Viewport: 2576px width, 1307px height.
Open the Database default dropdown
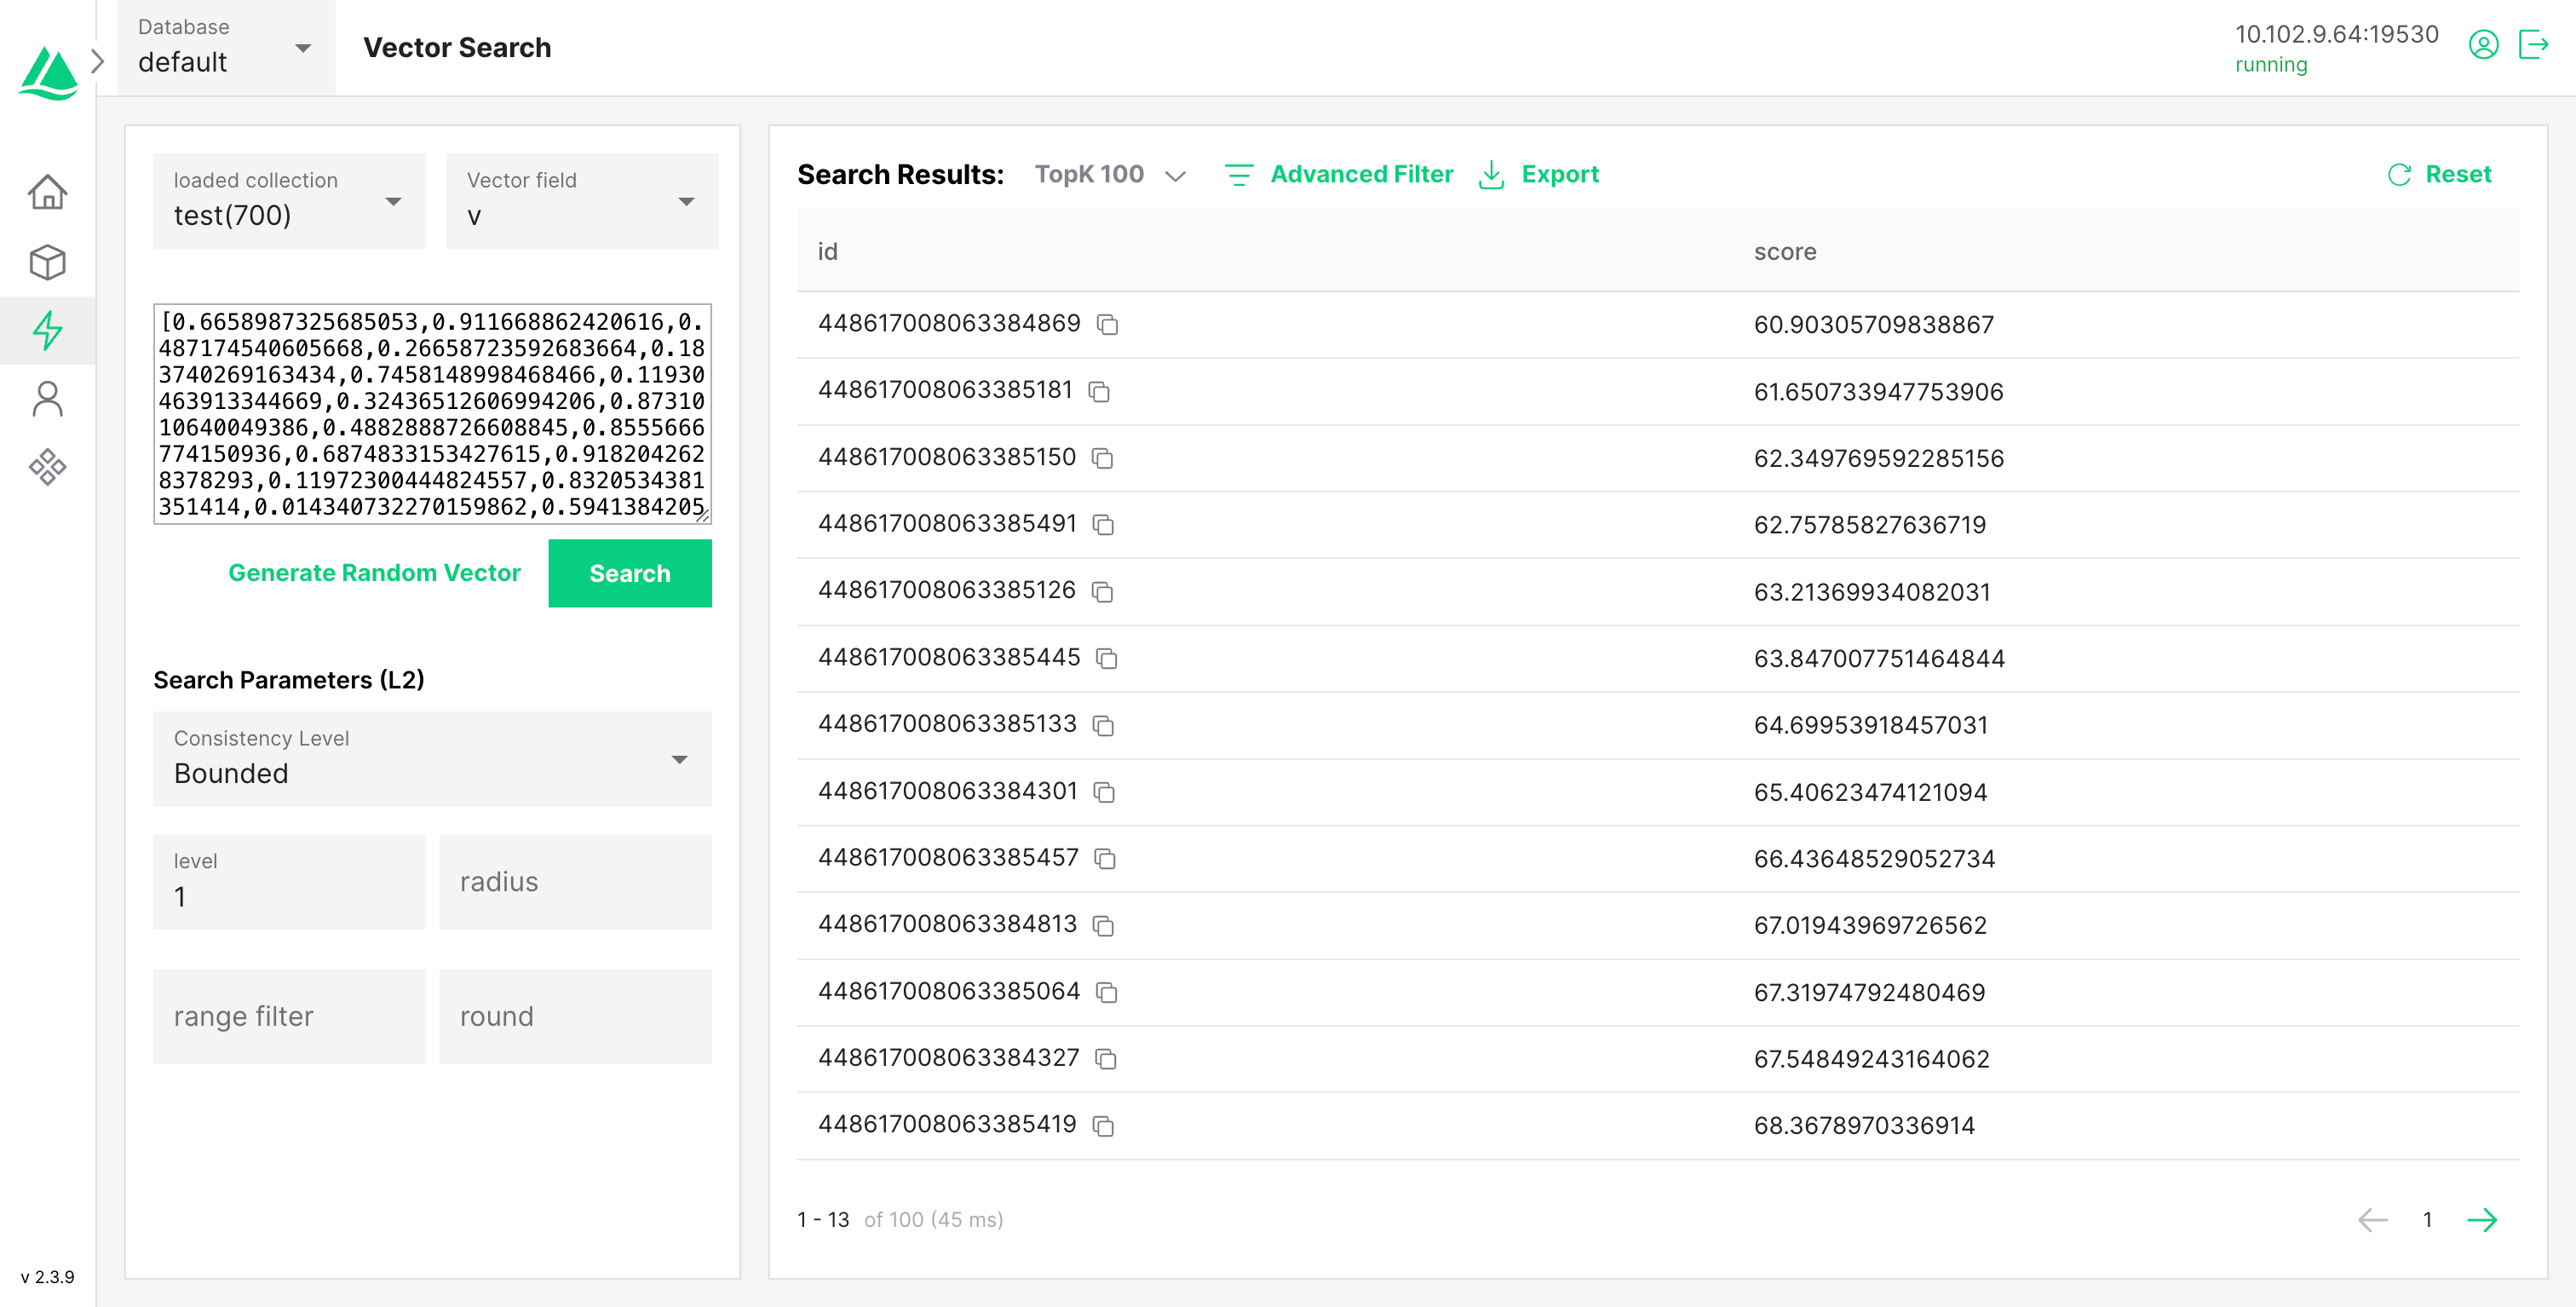(x=226, y=48)
